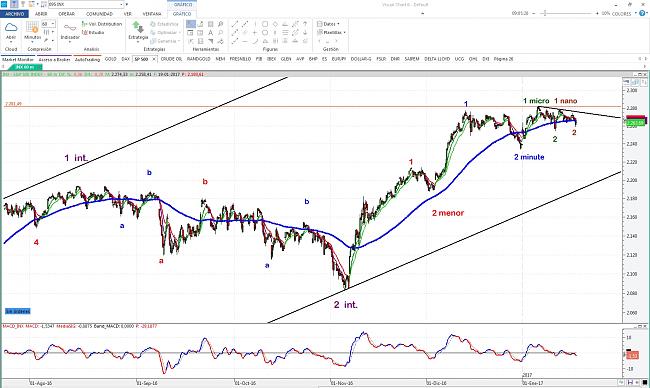
Task: Open the ARCHIVO menu
Action: (x=15, y=14)
